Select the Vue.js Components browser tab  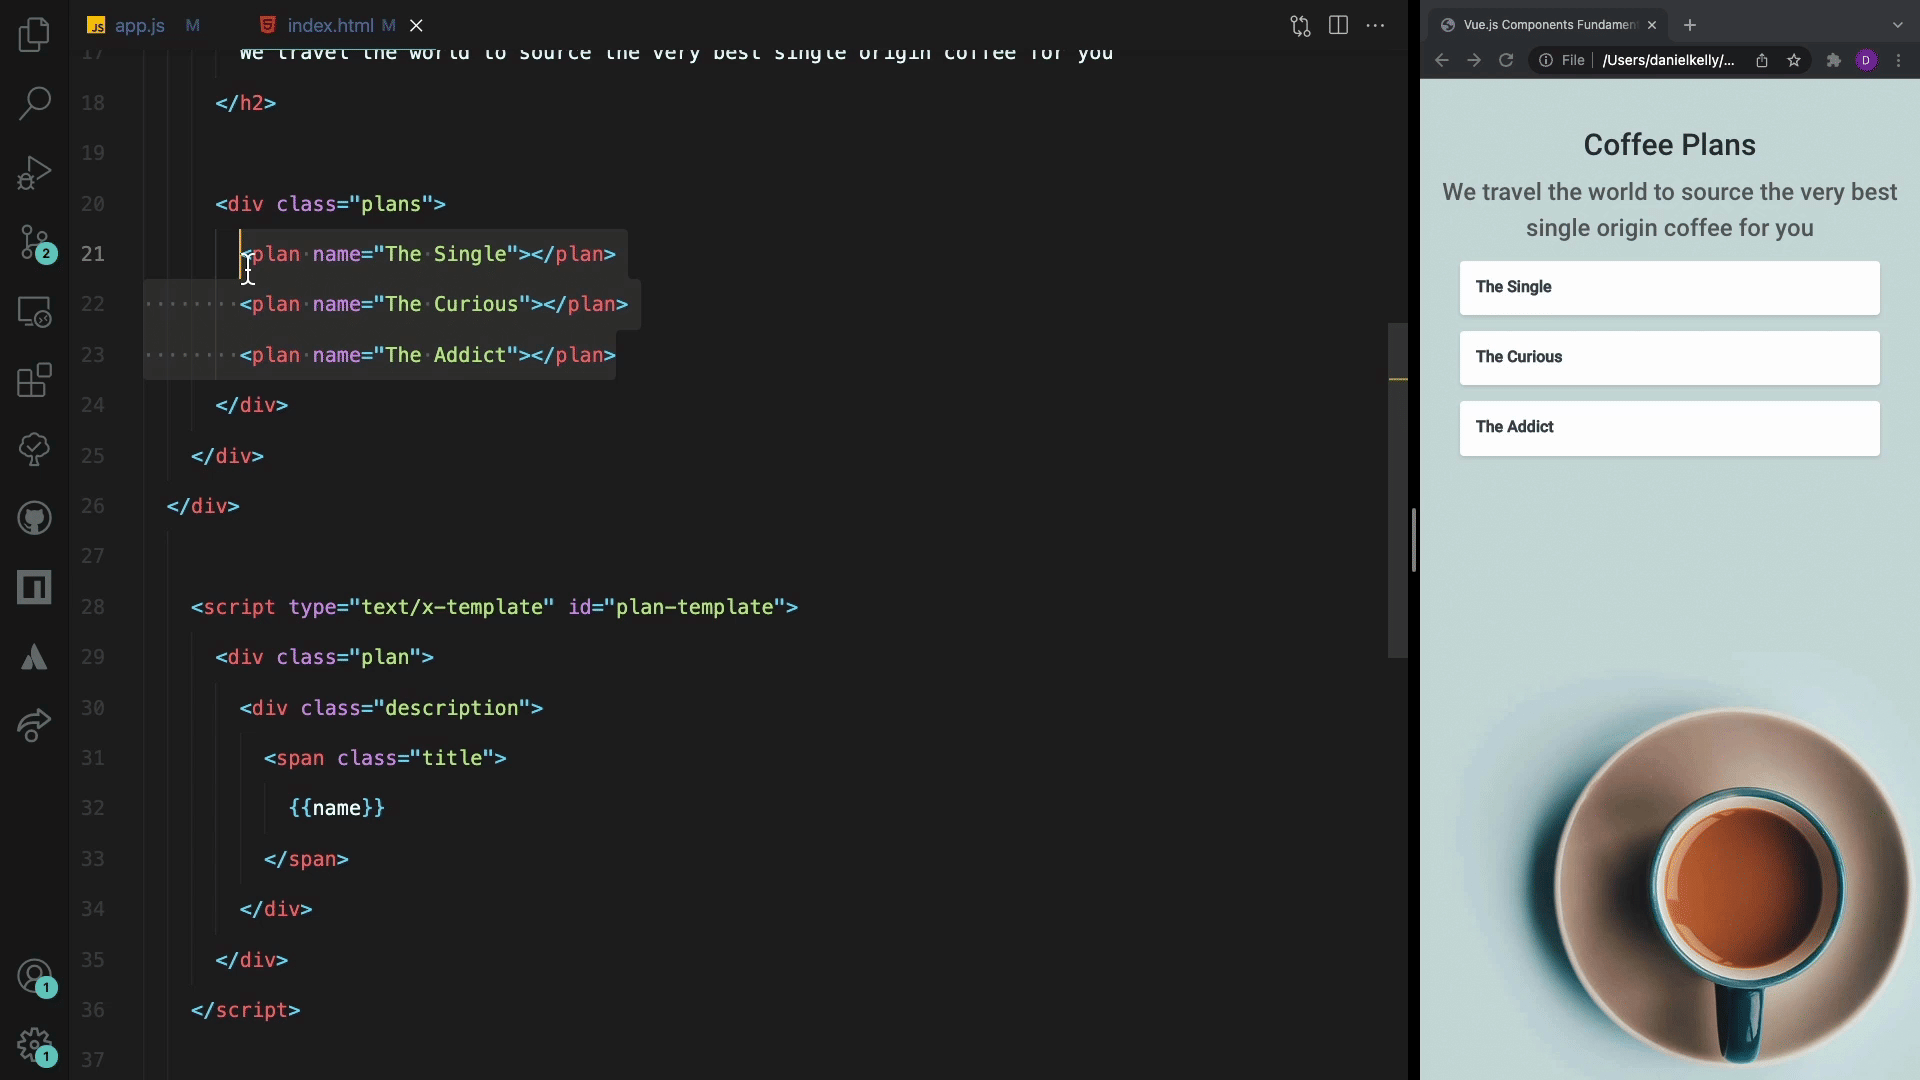point(1549,25)
